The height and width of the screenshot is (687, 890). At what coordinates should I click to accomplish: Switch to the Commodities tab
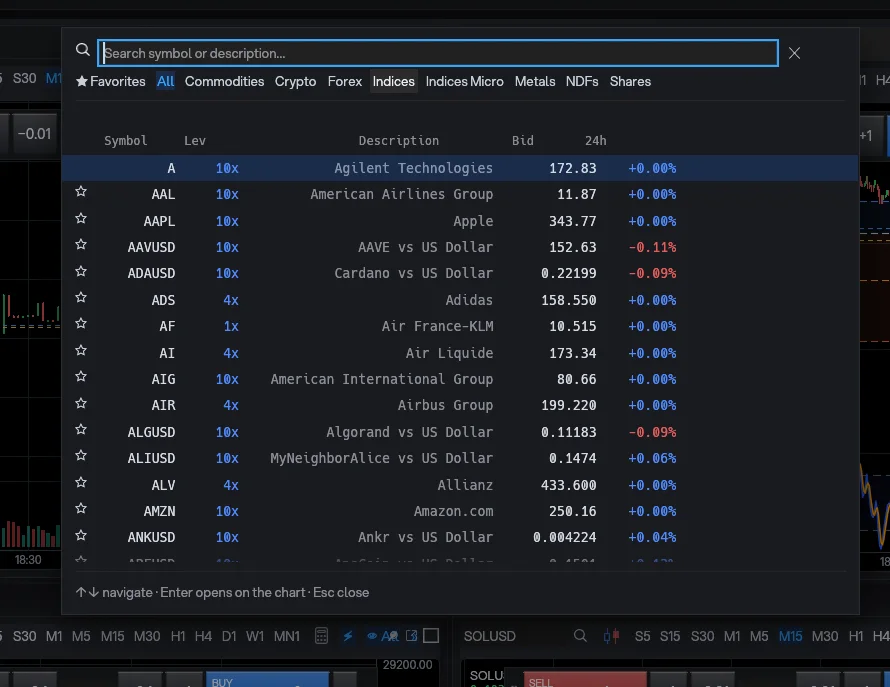[x=224, y=82]
